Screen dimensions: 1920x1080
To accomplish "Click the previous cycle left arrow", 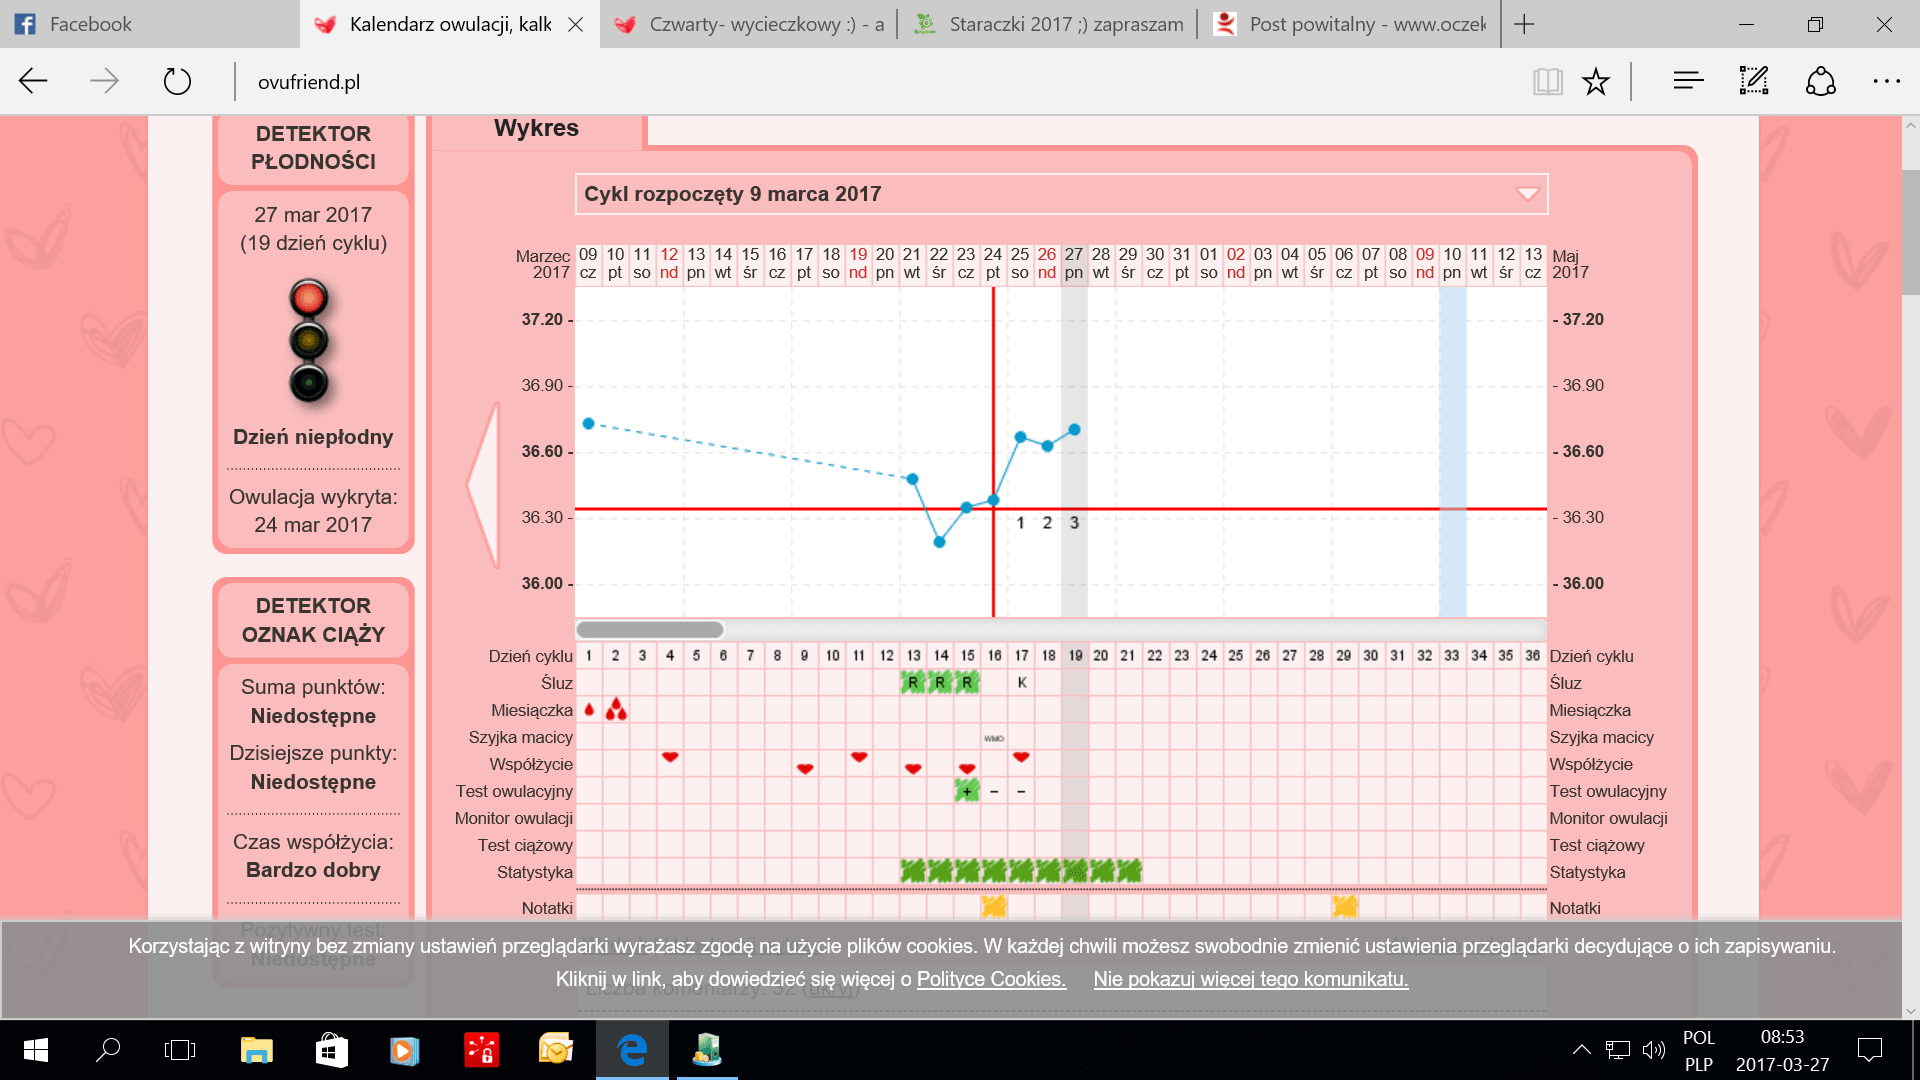I will tap(484, 485).
